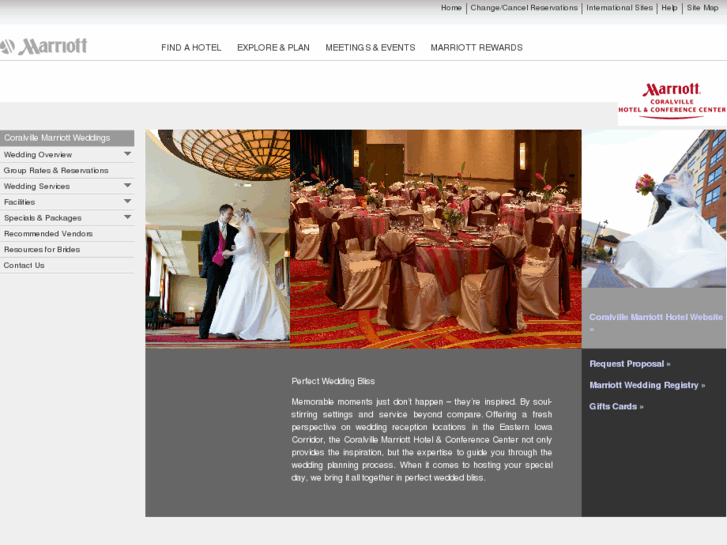Click the Marriott logo in the header
Screen dimensions: 727x545
[x=44, y=46]
